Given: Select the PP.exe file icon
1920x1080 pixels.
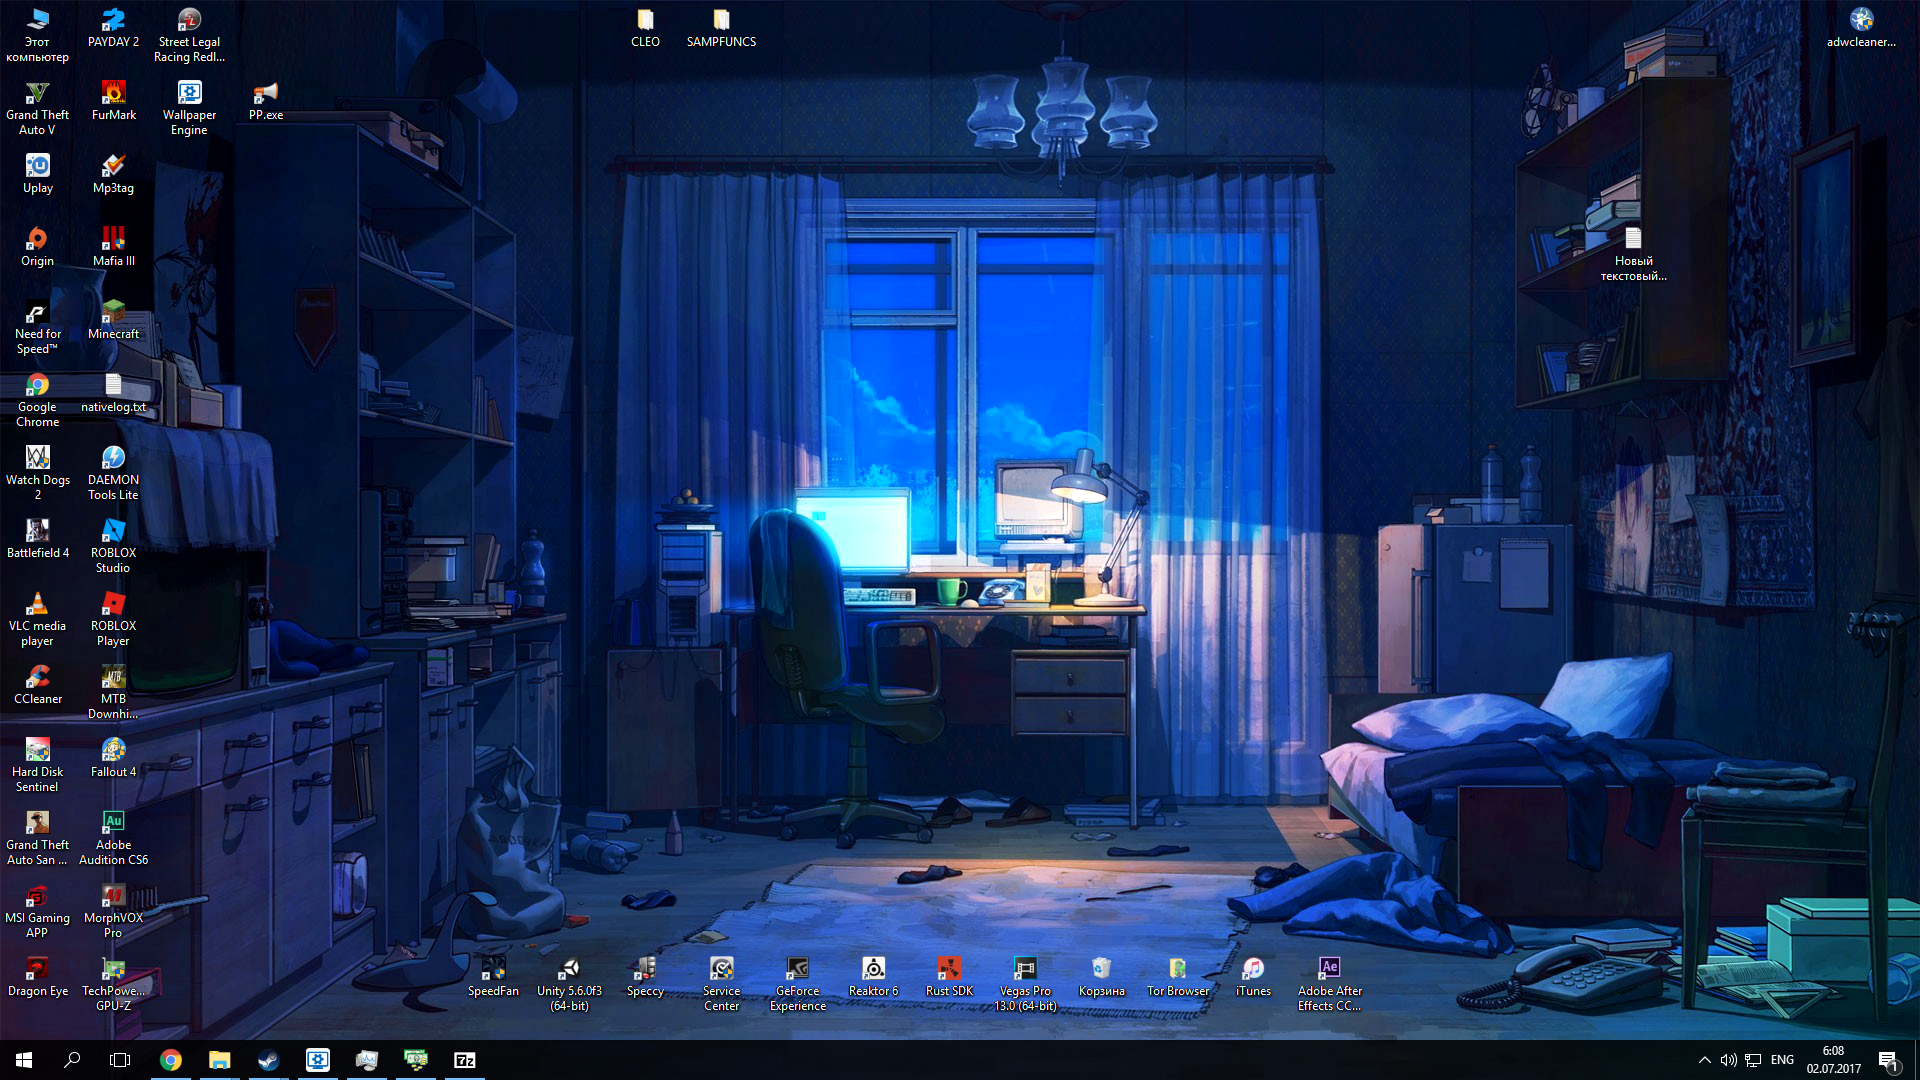Looking at the screenshot, I should [265, 101].
